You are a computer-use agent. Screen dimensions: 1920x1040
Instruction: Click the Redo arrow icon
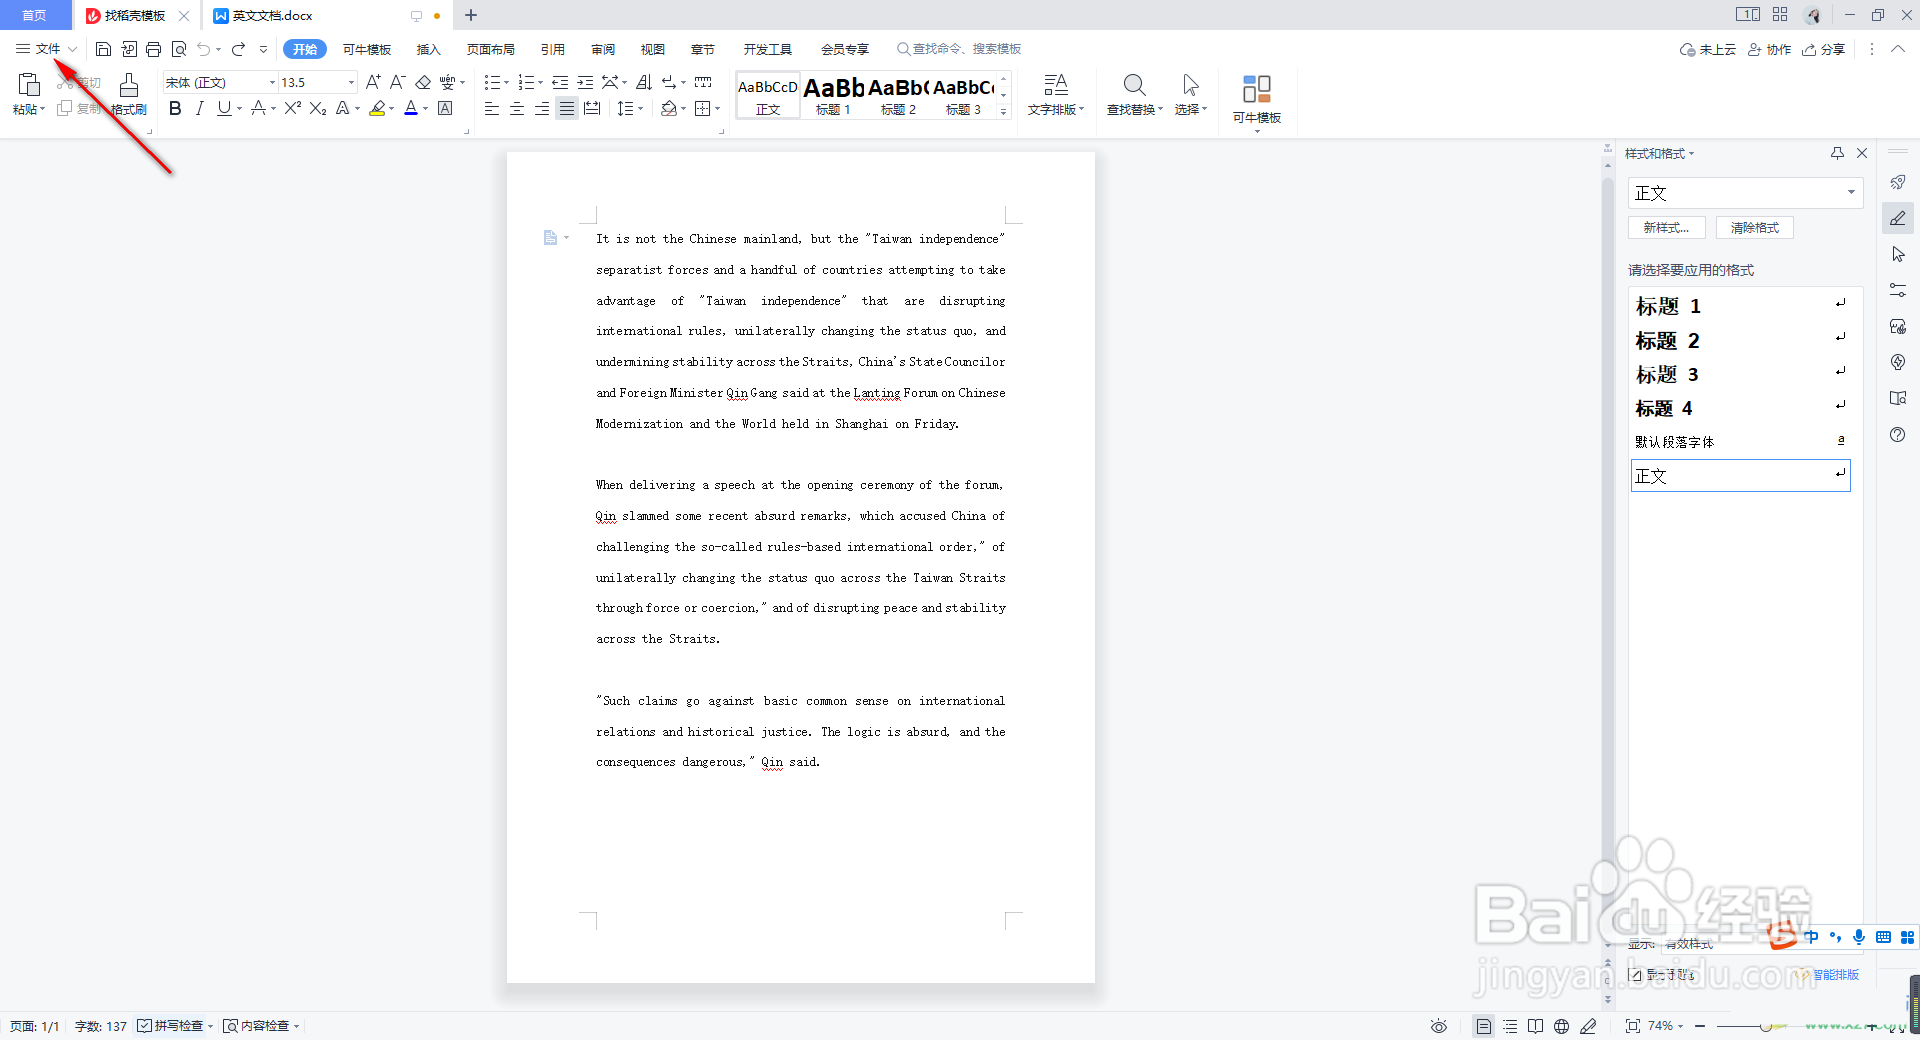coord(238,49)
